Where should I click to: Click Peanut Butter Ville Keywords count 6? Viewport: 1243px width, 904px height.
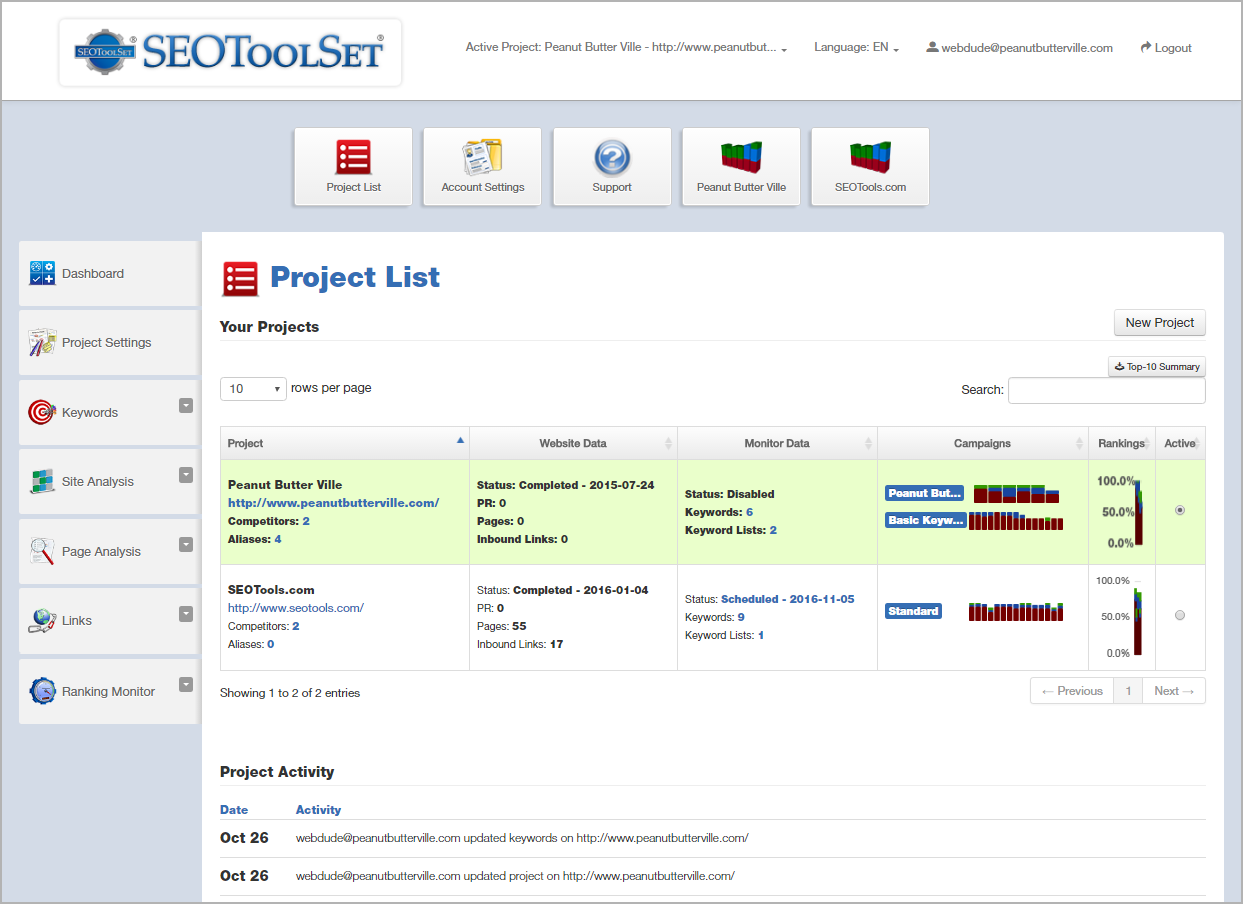click(x=749, y=512)
